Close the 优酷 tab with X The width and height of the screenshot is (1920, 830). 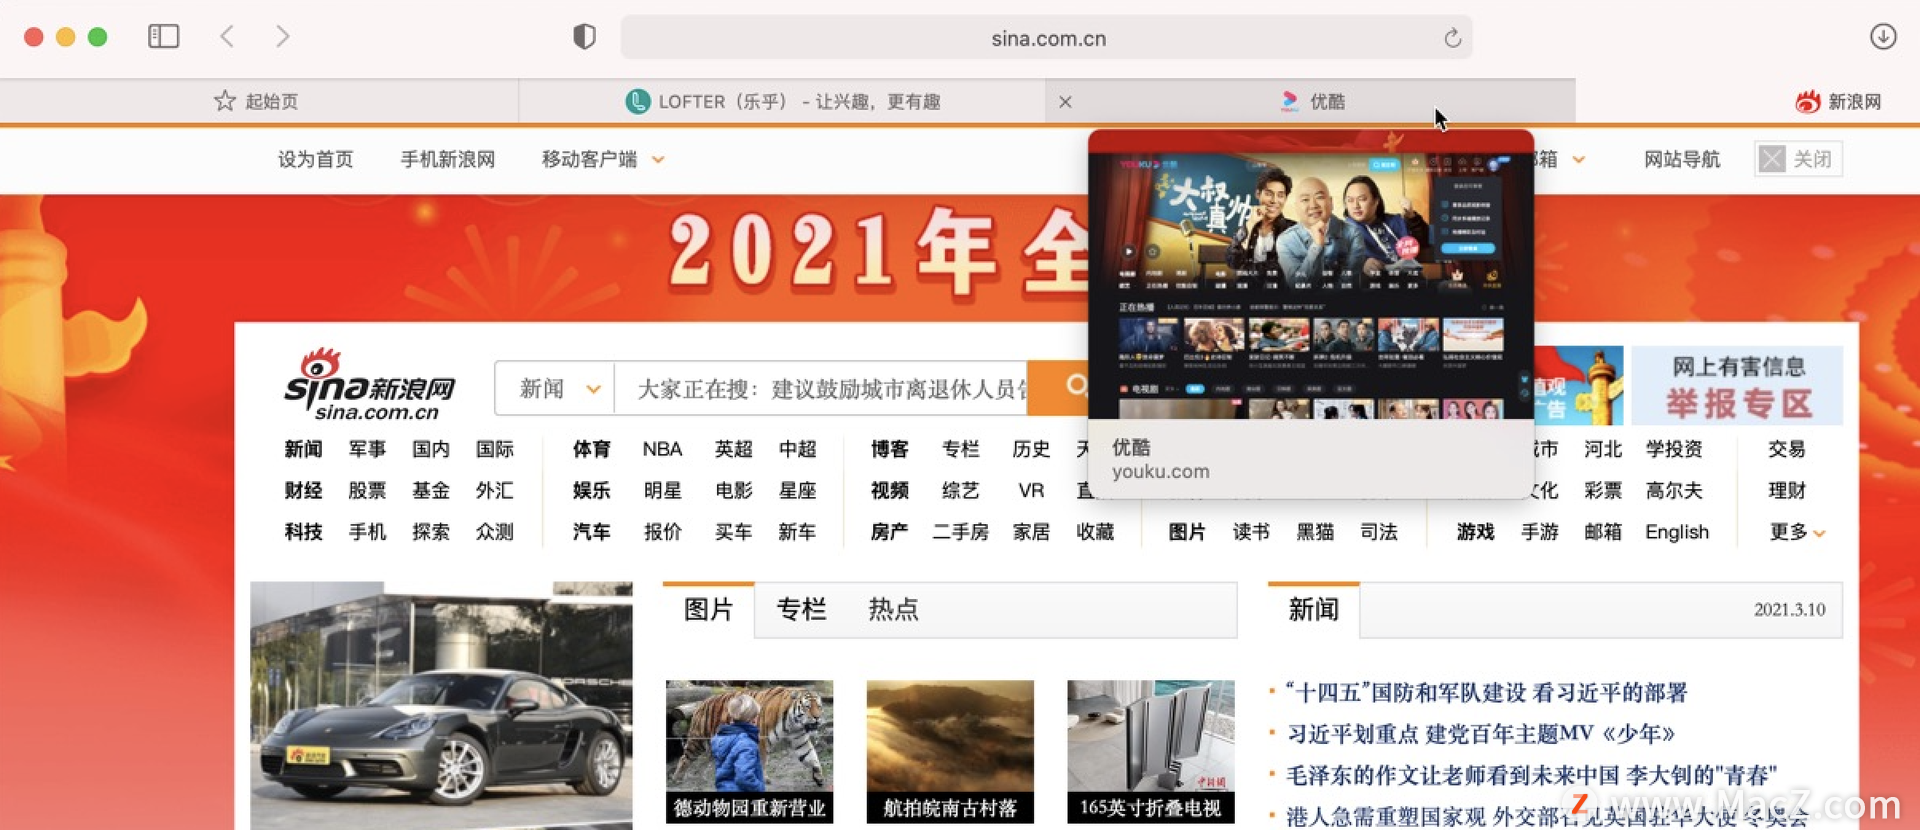coord(1065,101)
